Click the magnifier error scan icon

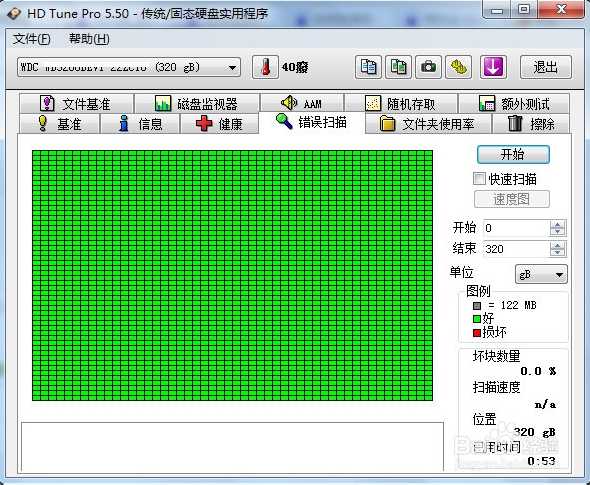coord(284,121)
